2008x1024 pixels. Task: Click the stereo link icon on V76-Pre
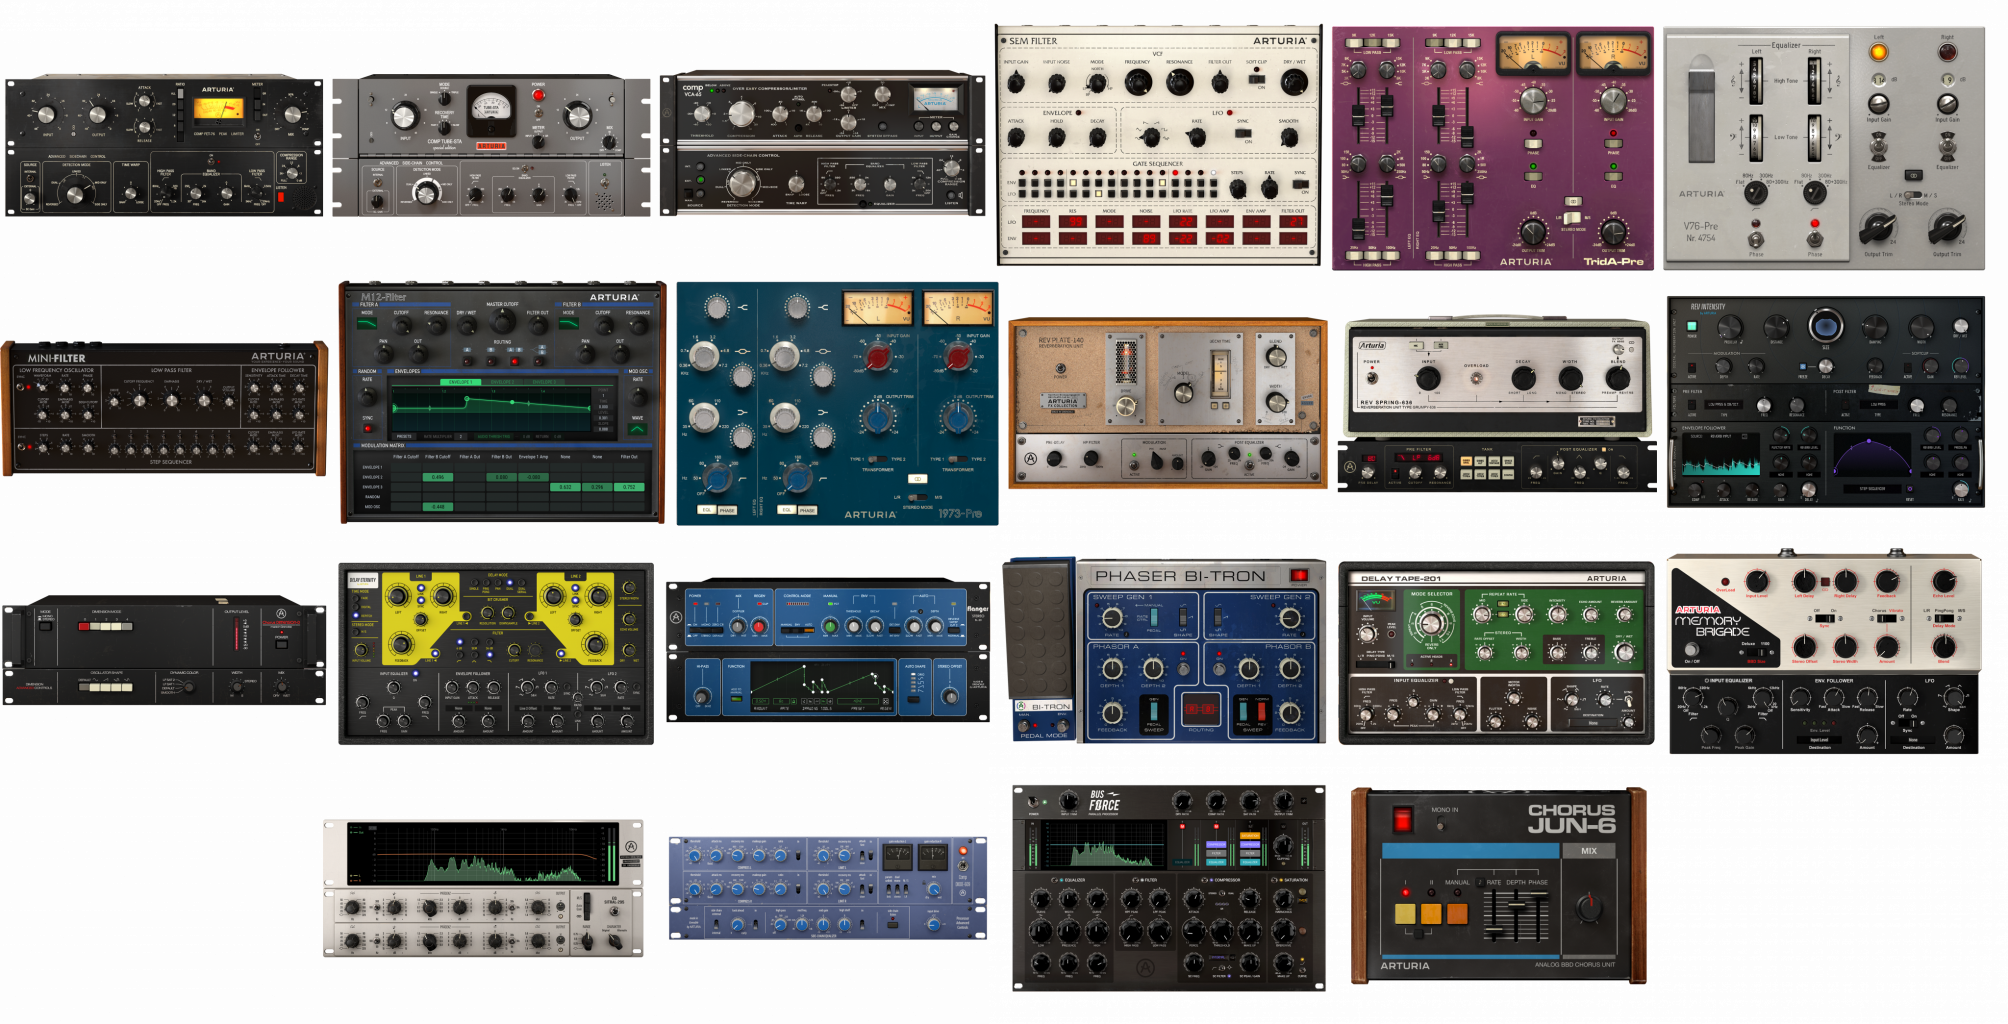coord(1913,175)
